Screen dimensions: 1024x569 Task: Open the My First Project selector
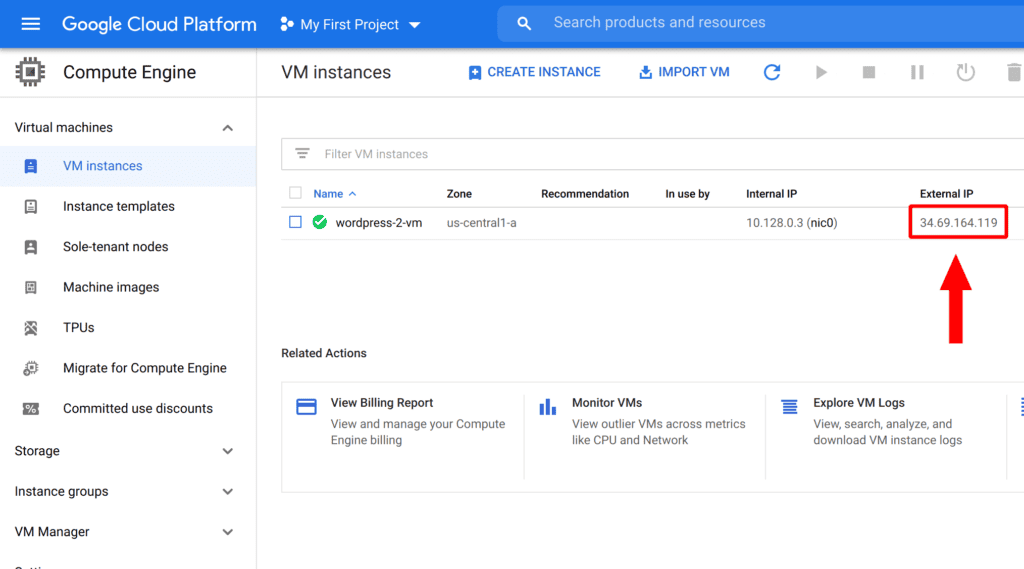351,25
